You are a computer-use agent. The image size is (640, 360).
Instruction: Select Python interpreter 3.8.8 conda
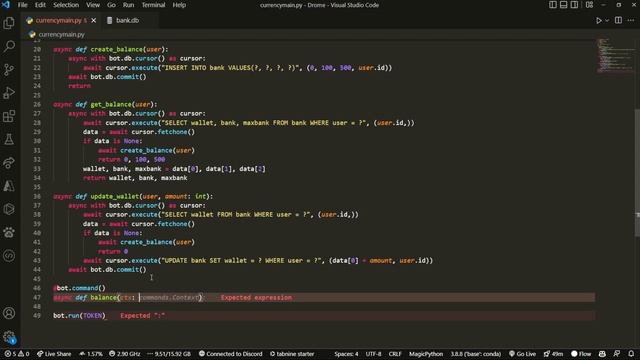tap(476, 354)
